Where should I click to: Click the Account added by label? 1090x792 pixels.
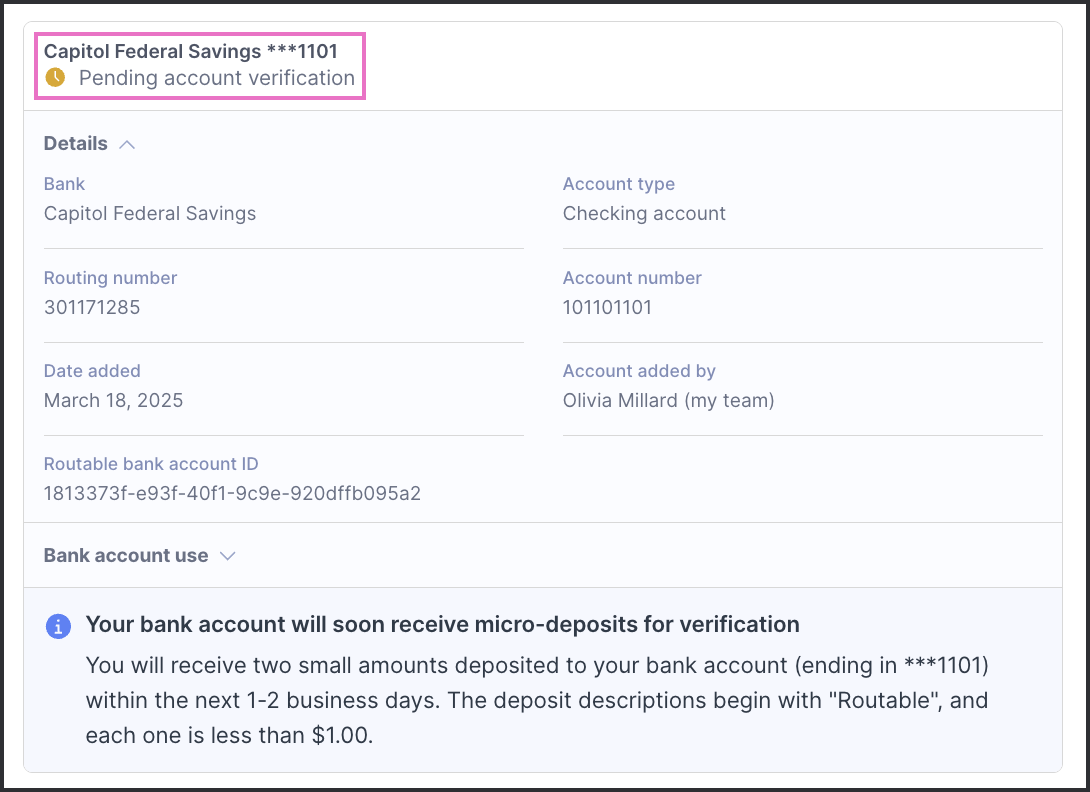(x=639, y=371)
